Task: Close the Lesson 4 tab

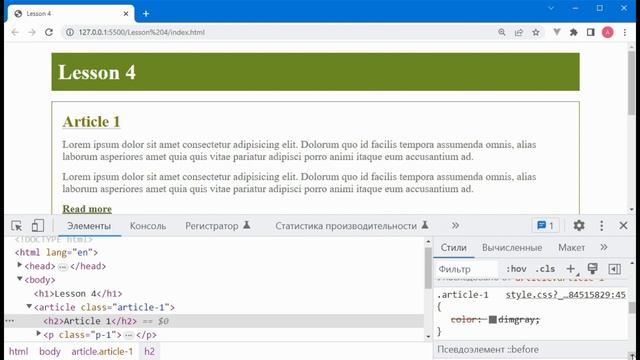Action: click(126, 13)
